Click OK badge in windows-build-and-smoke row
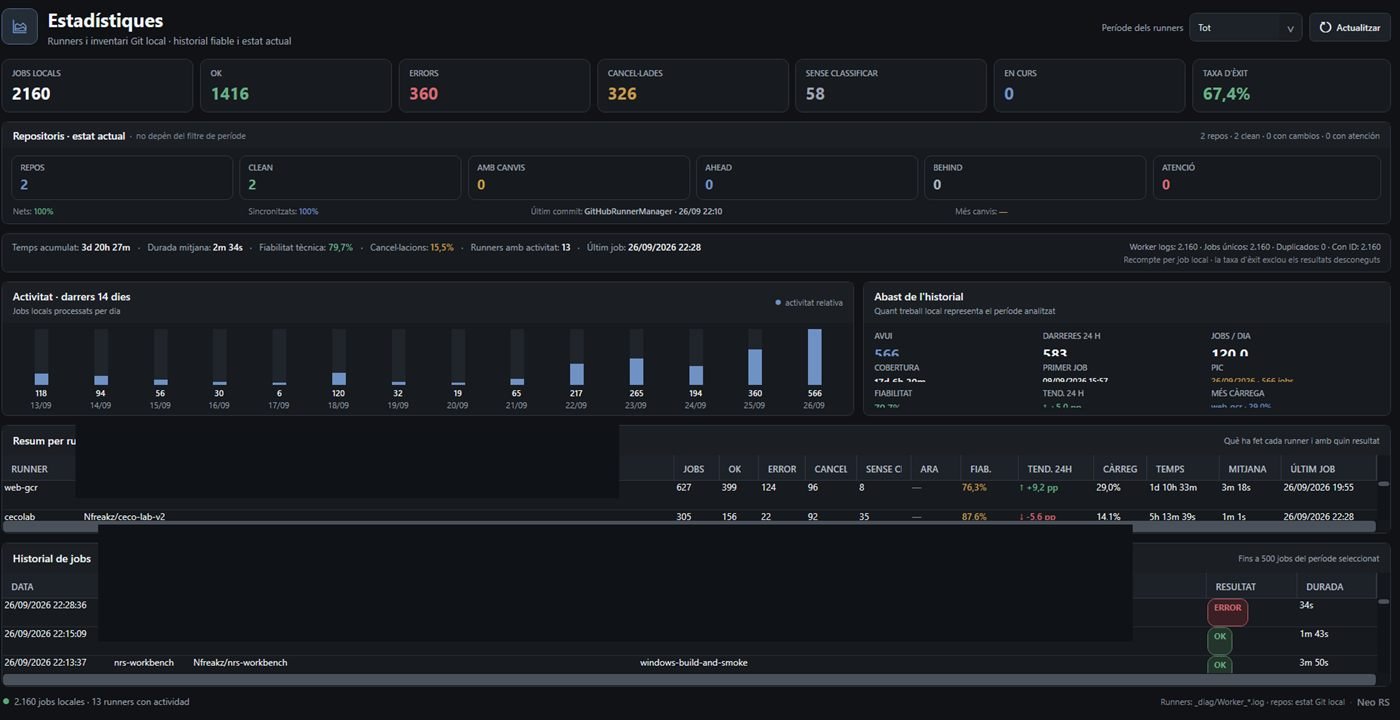This screenshot has width=1400, height=720. (1219, 666)
